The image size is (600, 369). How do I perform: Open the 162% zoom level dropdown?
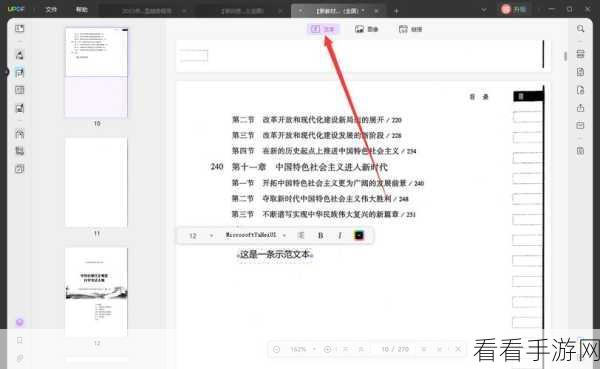303,349
